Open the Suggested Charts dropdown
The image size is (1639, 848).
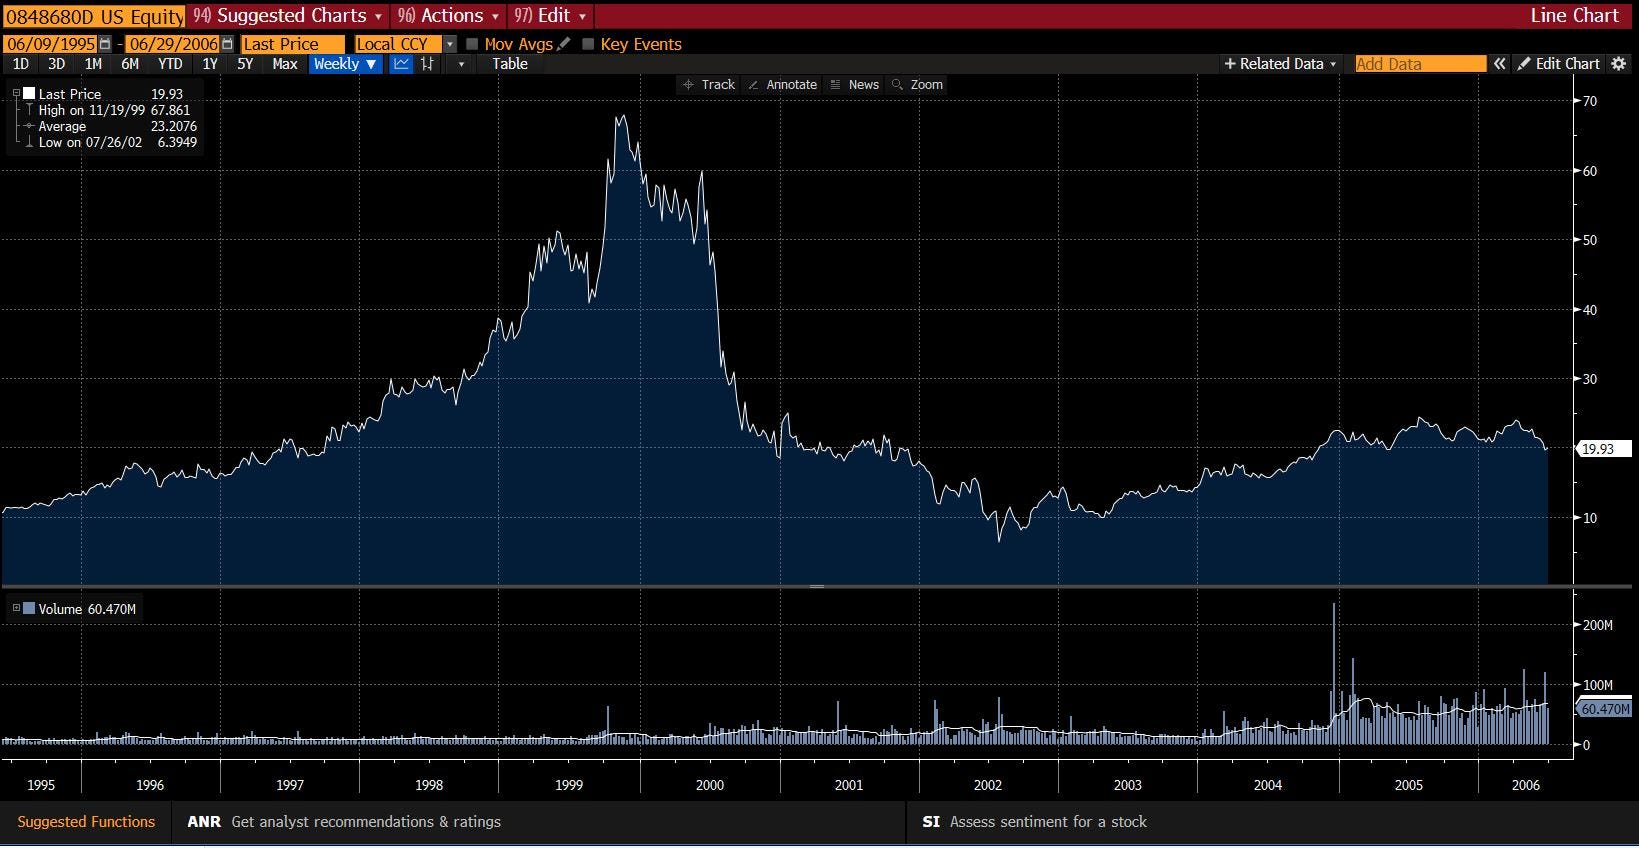click(288, 16)
